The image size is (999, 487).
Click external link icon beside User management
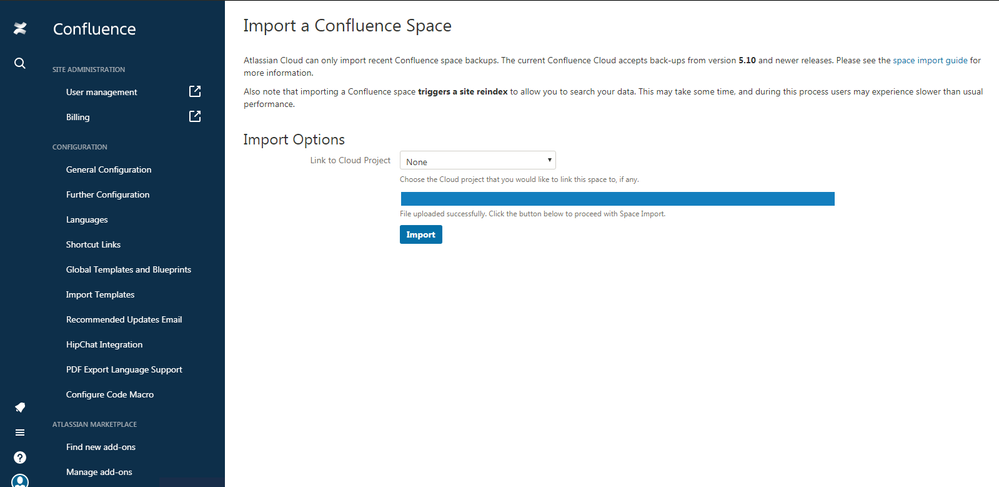point(195,92)
